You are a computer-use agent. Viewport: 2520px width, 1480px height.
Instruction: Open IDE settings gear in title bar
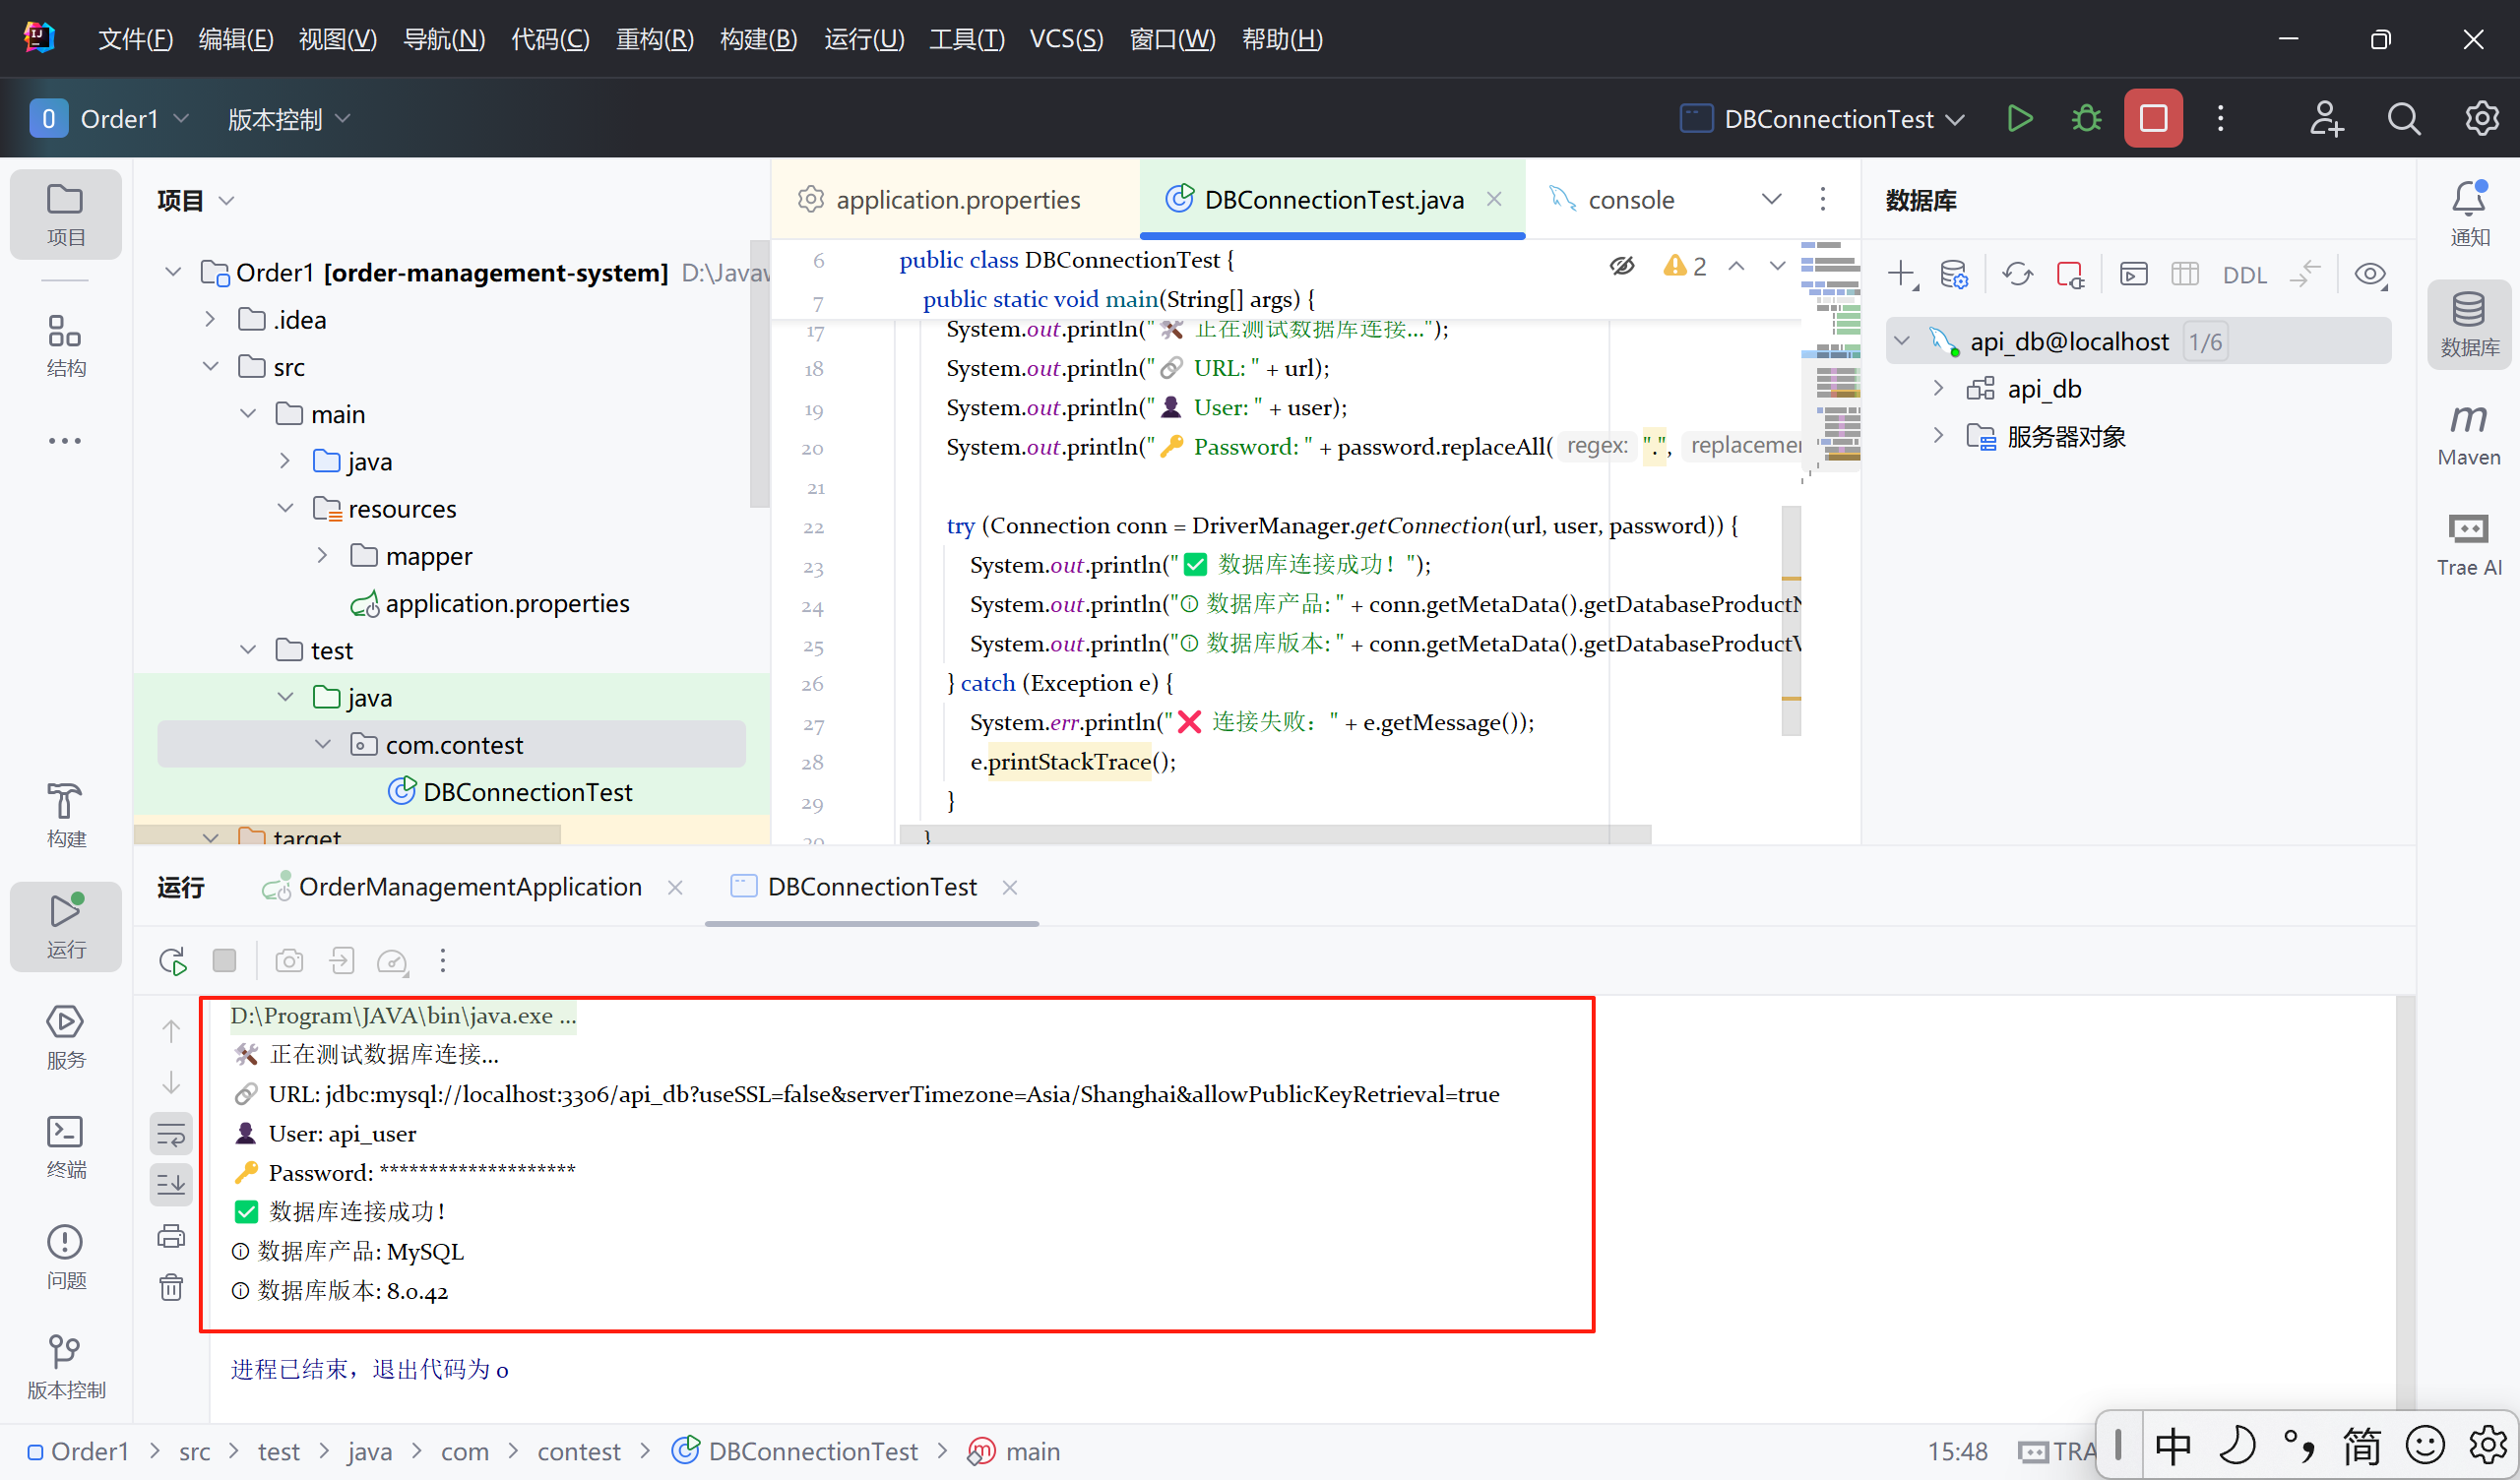[x=2481, y=119]
